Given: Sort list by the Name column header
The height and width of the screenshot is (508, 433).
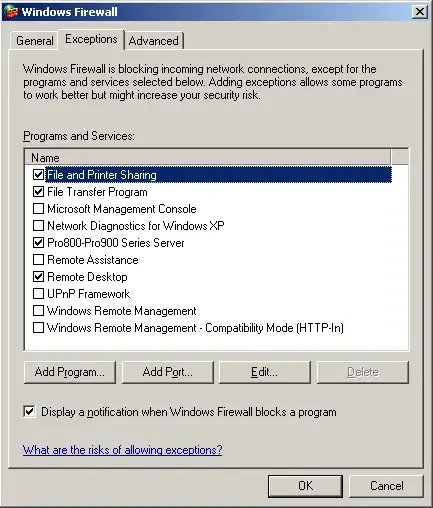Looking at the screenshot, I should (x=208, y=157).
